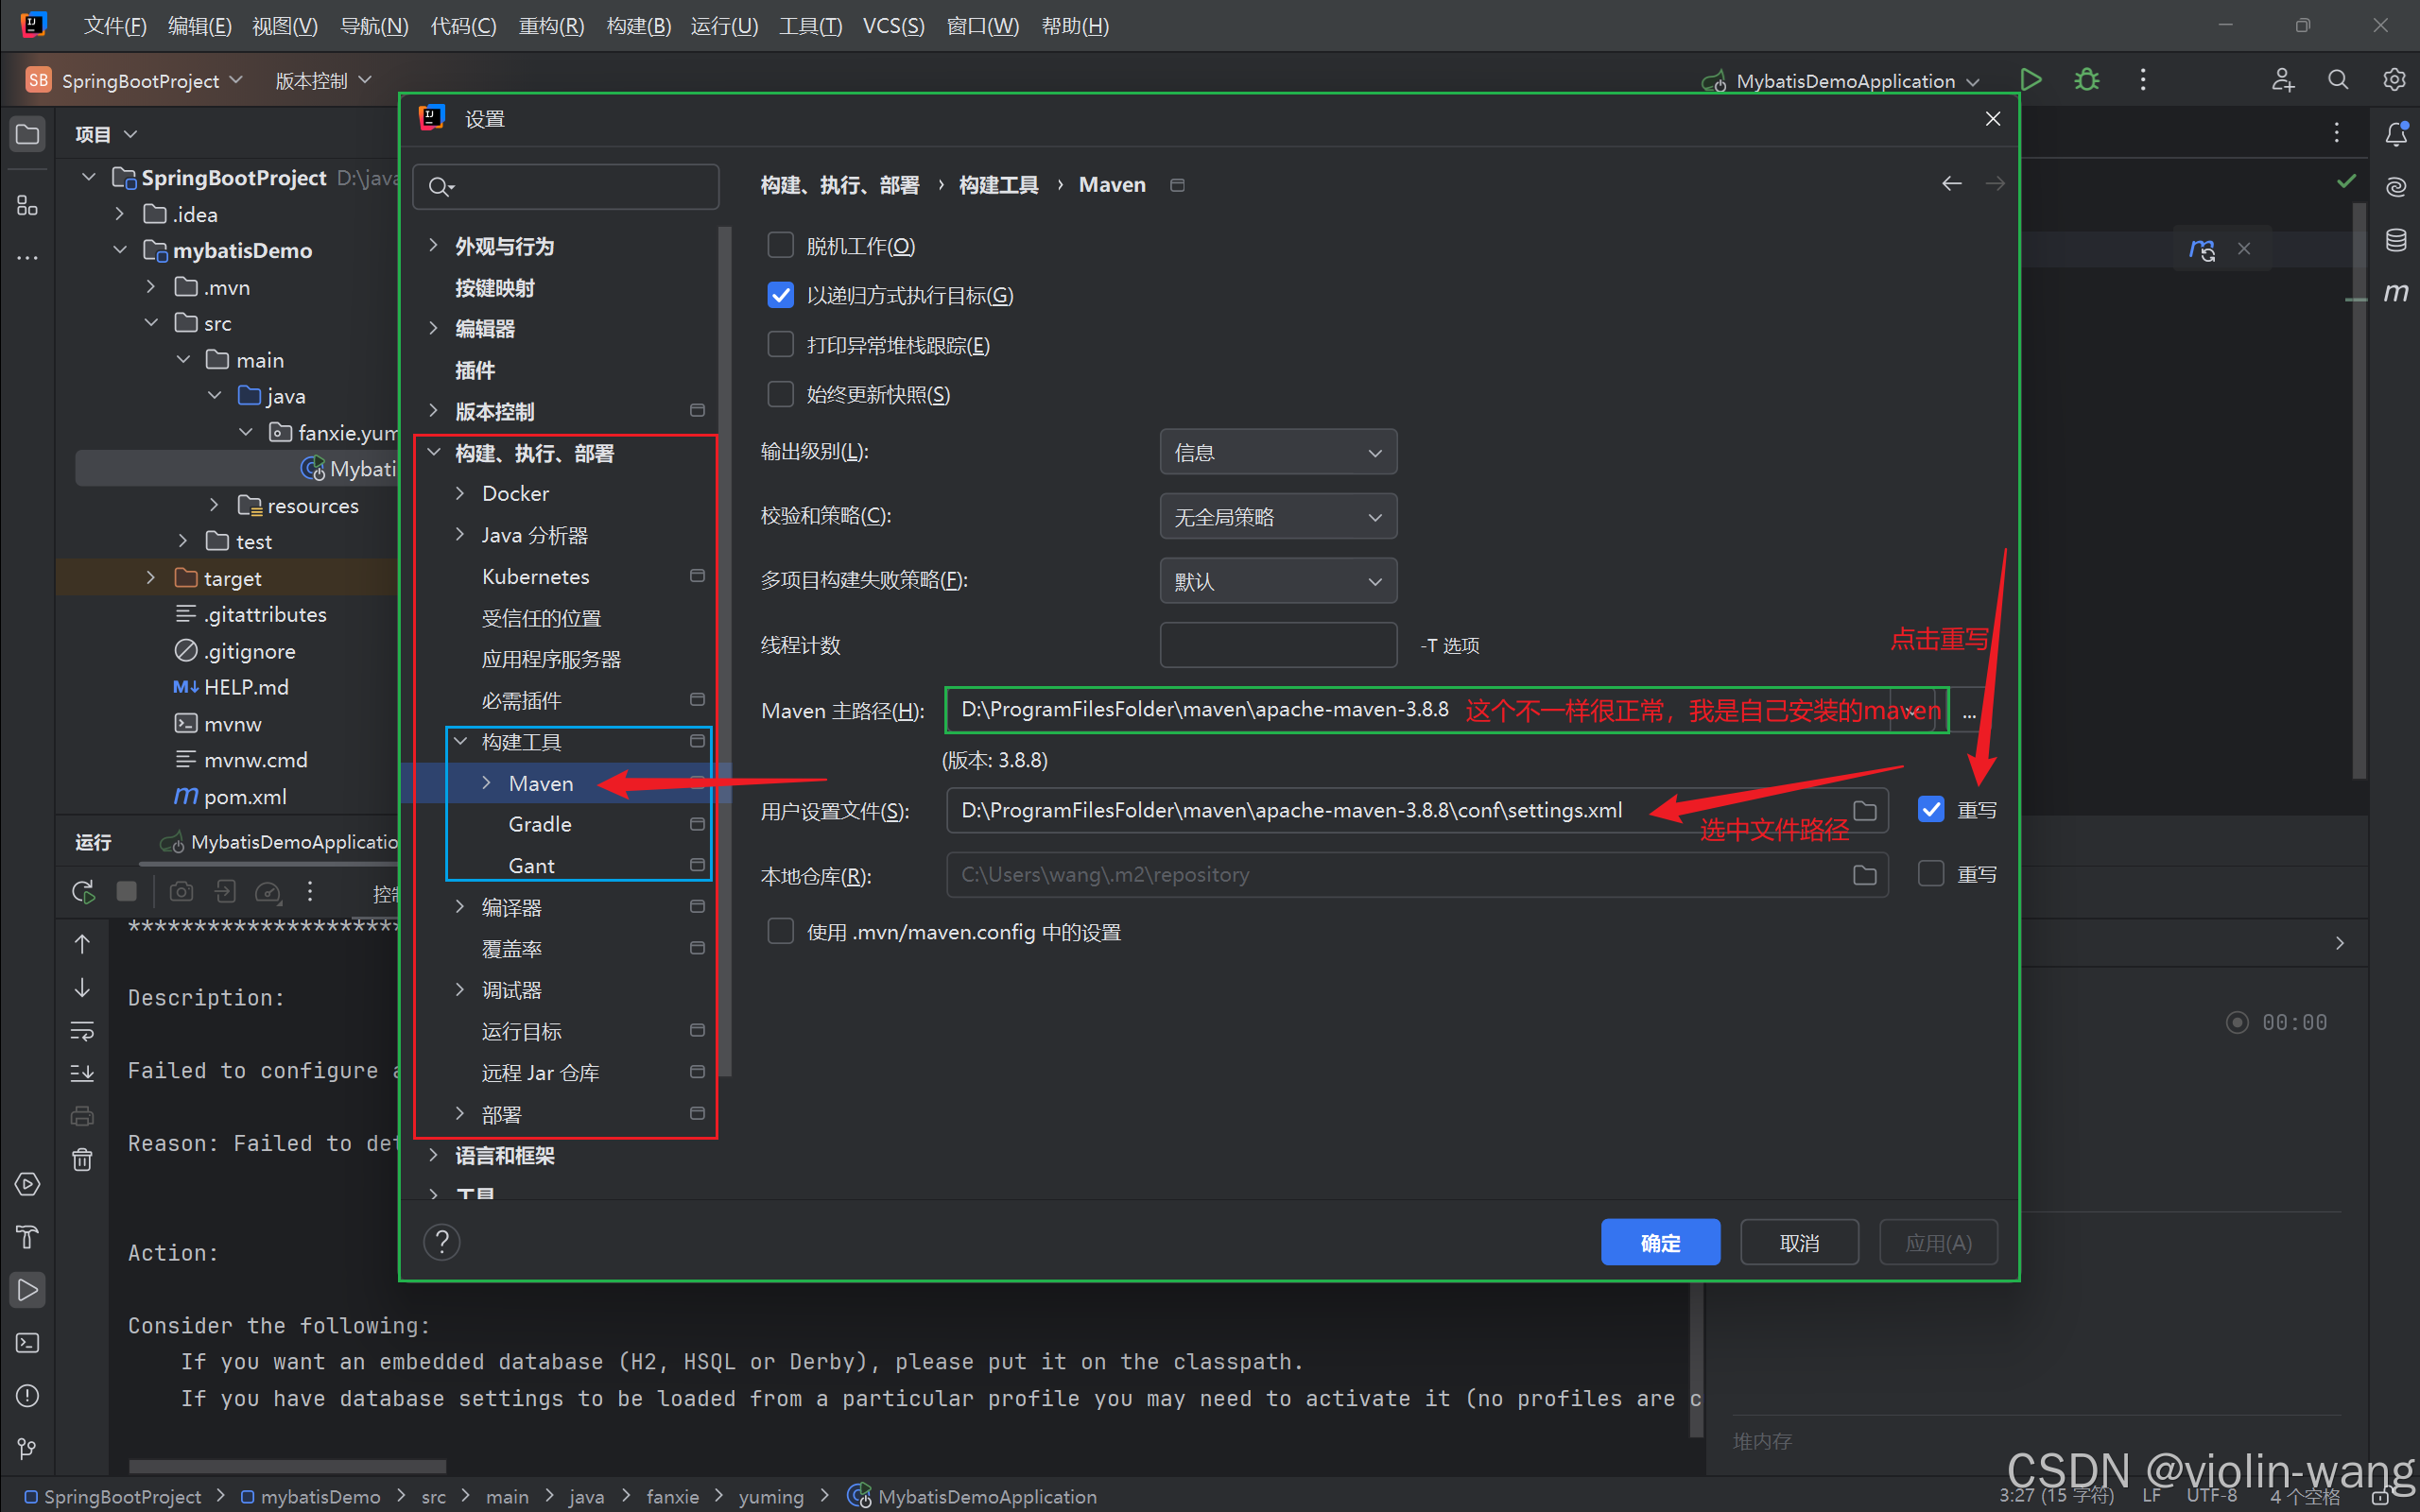This screenshot has width=2420, height=1512.
Task: Open the Database tool window icon
Action: tap(2396, 240)
